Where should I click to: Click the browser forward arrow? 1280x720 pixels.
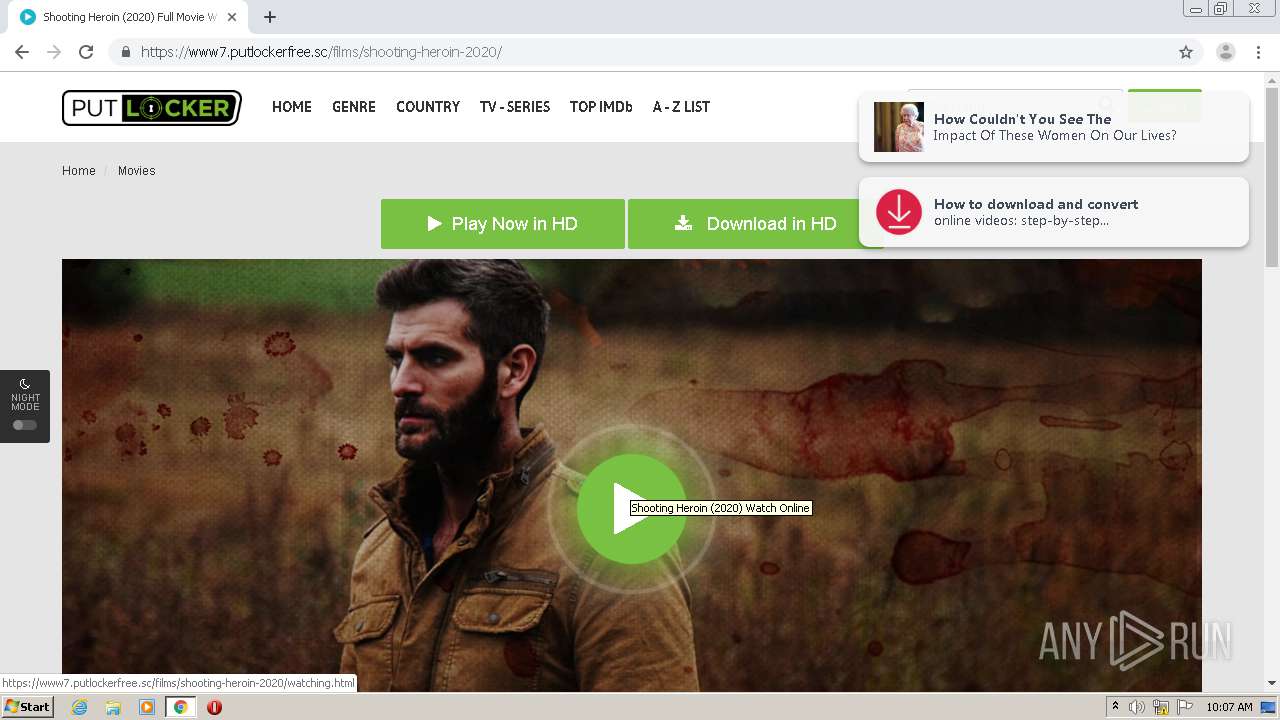point(54,52)
